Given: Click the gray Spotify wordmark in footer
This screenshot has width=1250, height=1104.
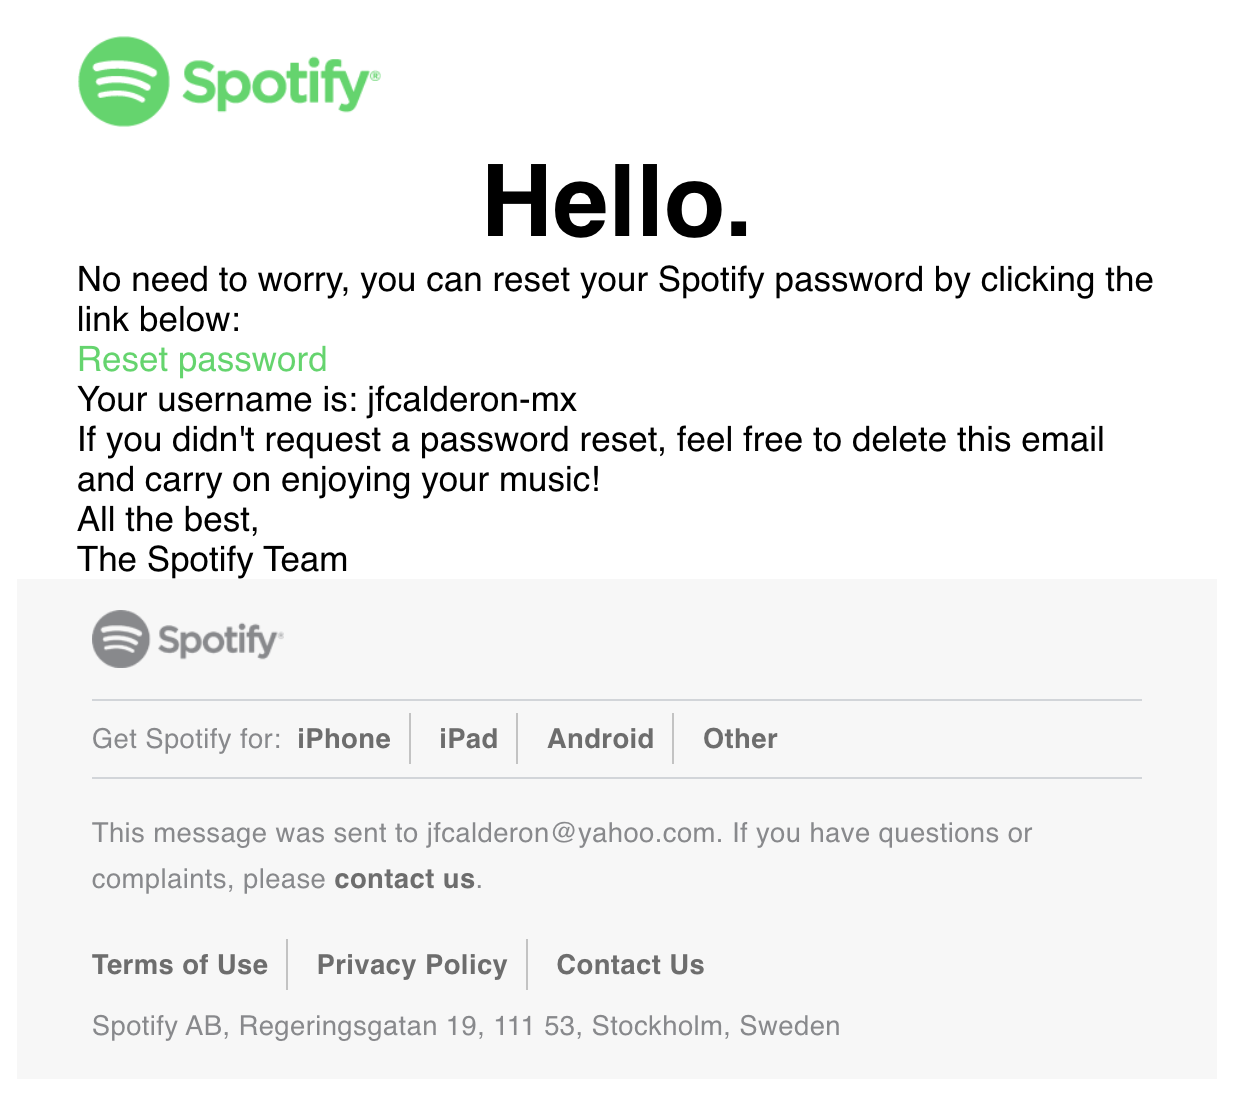Looking at the screenshot, I should tap(220, 640).
